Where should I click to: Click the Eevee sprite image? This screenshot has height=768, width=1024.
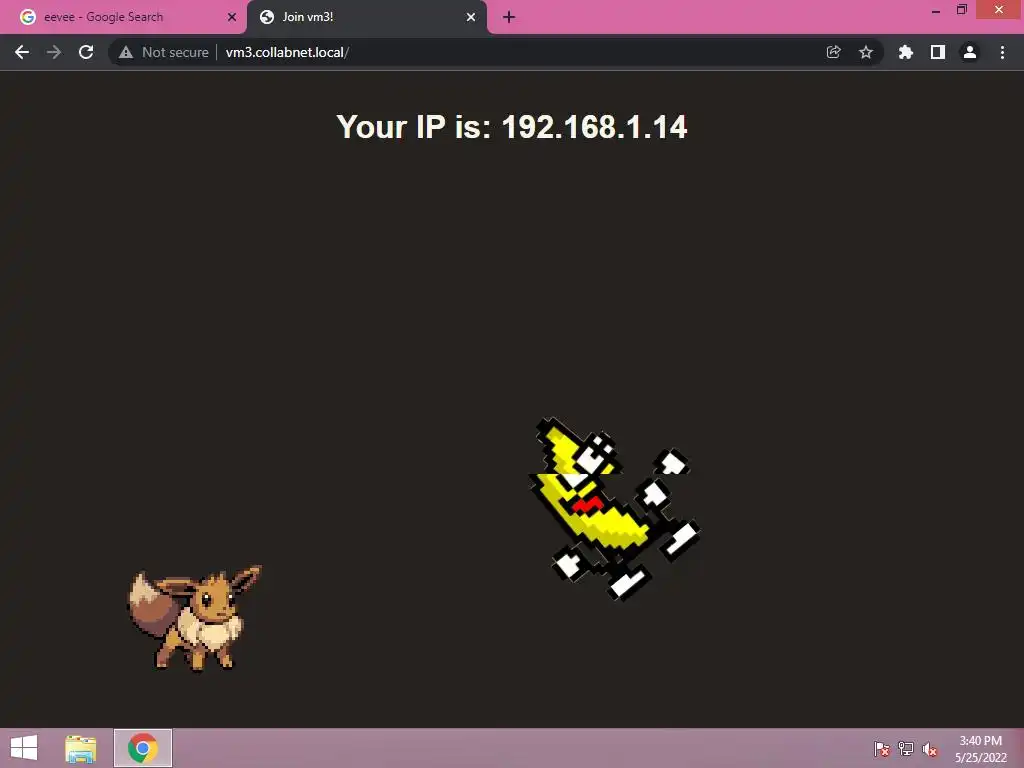195,618
